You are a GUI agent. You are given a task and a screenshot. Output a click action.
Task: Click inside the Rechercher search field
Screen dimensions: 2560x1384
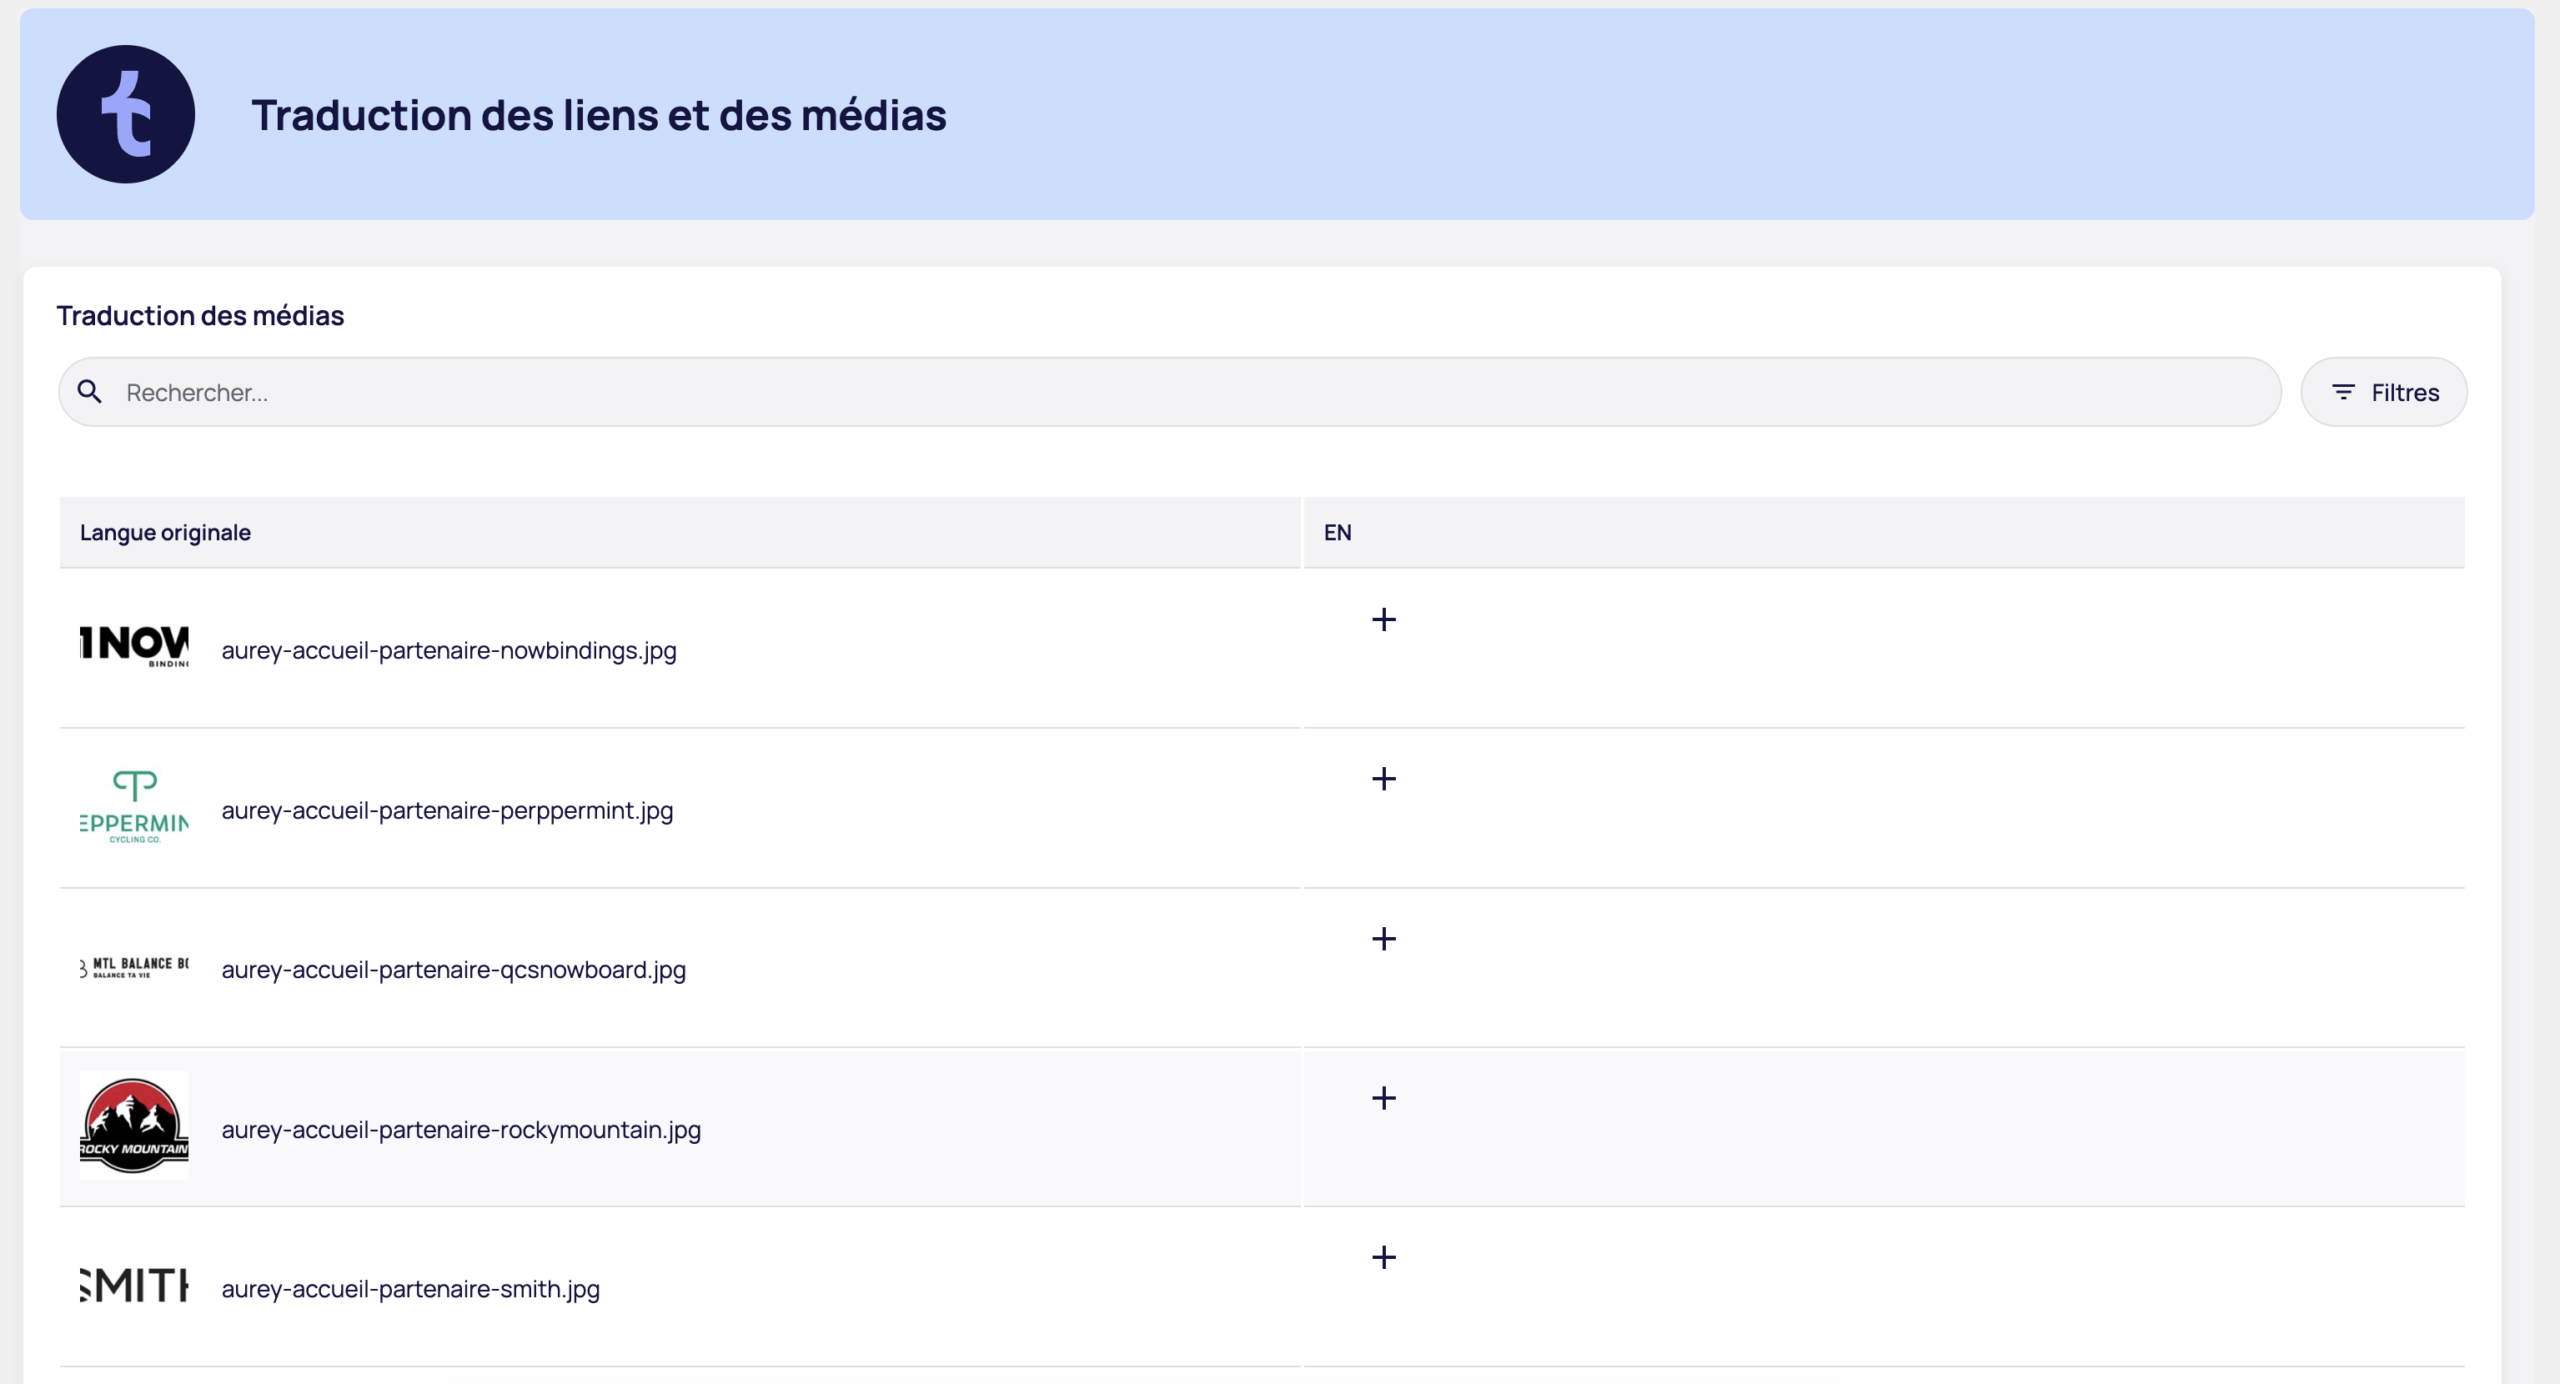point(400,392)
